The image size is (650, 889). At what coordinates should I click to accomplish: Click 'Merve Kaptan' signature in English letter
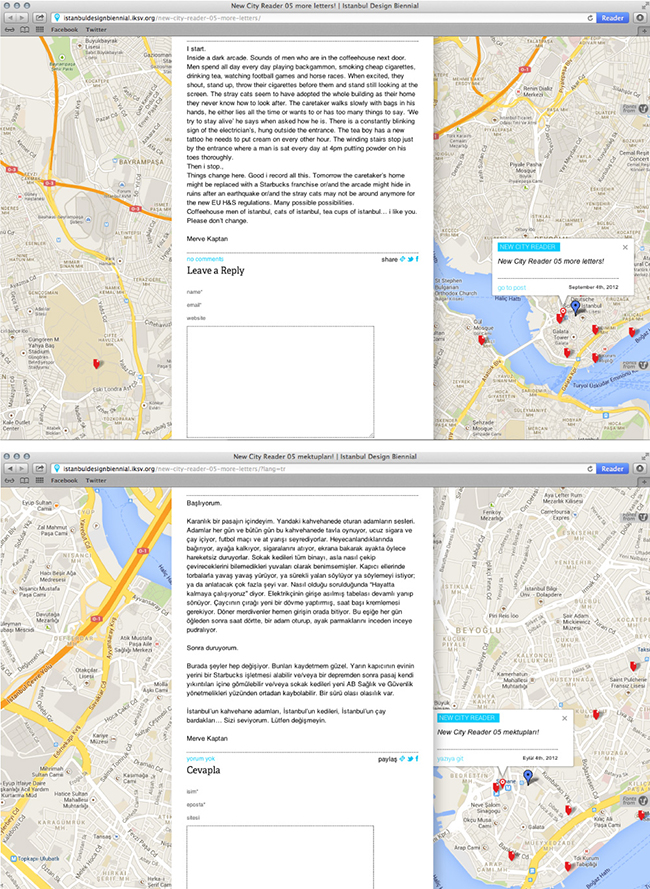pos(207,239)
